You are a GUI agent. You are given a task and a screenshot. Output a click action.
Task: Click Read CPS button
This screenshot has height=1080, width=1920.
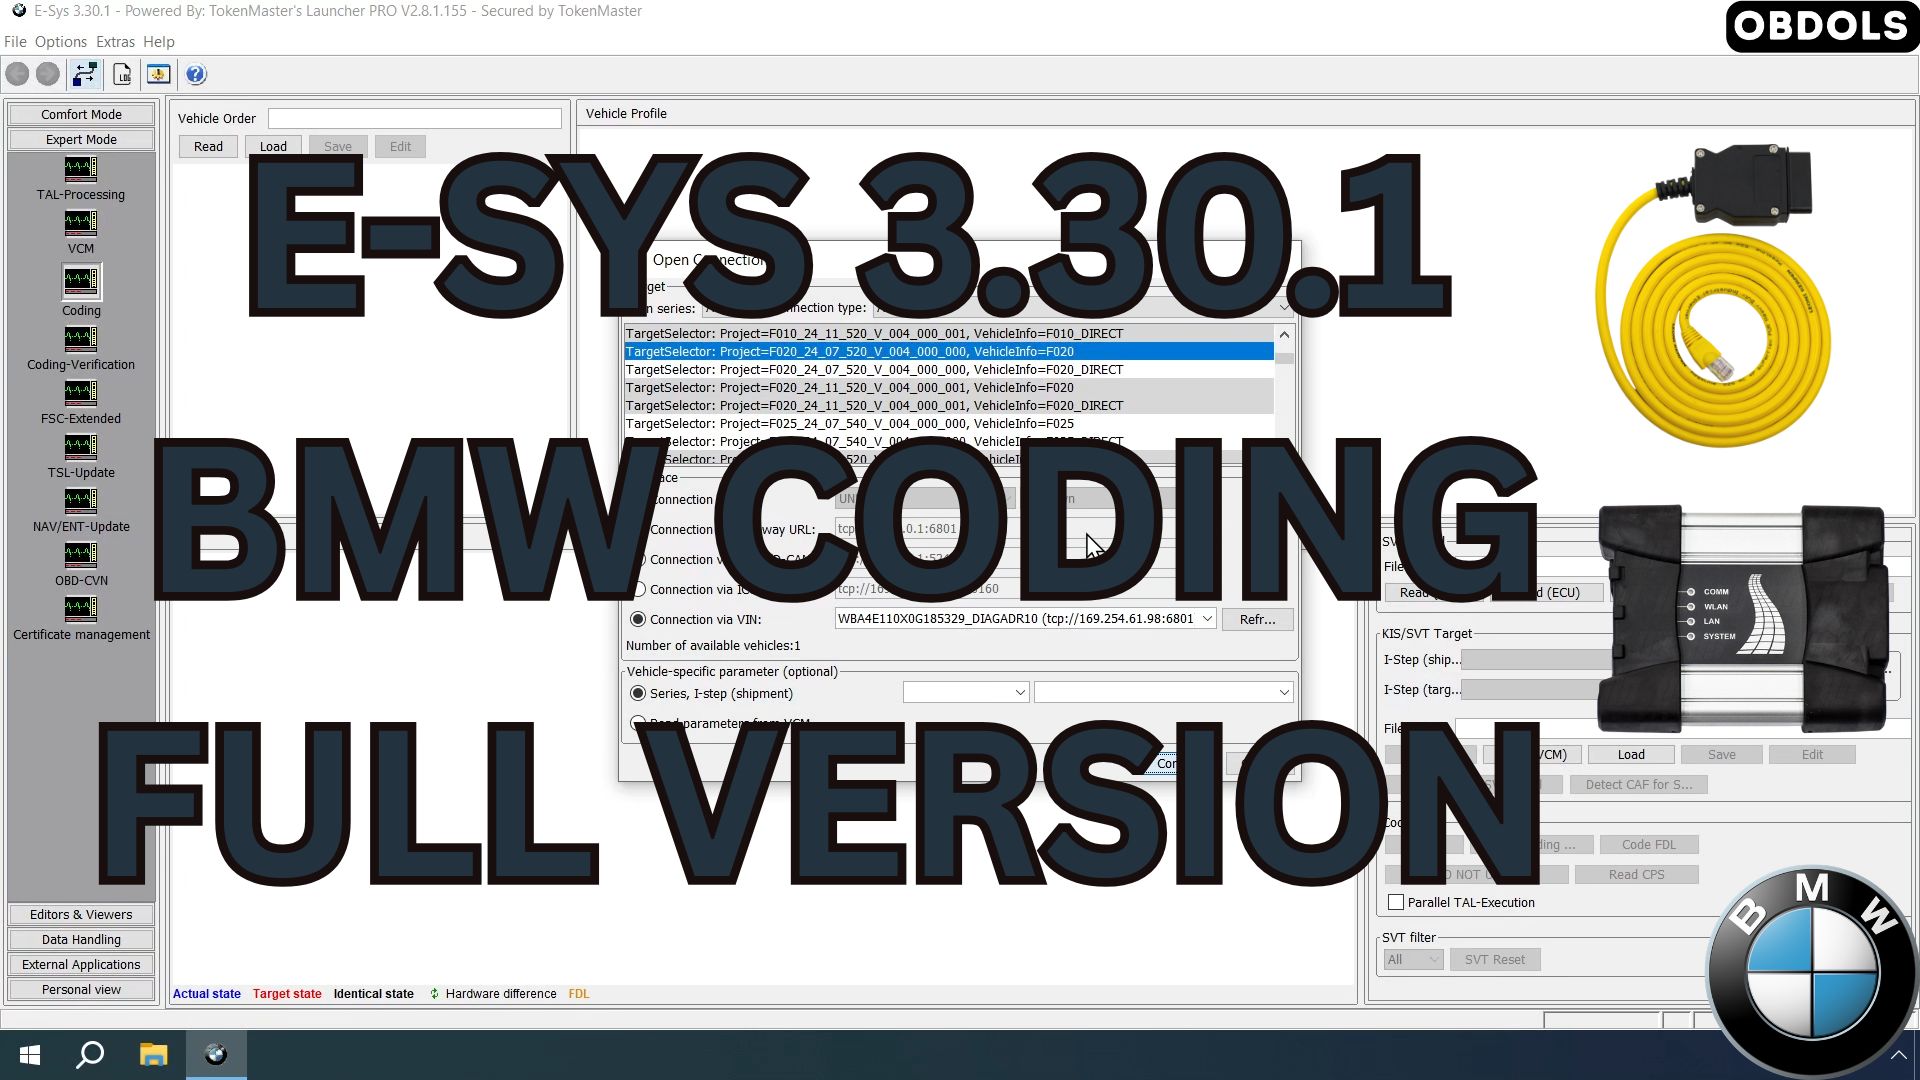pos(1636,874)
